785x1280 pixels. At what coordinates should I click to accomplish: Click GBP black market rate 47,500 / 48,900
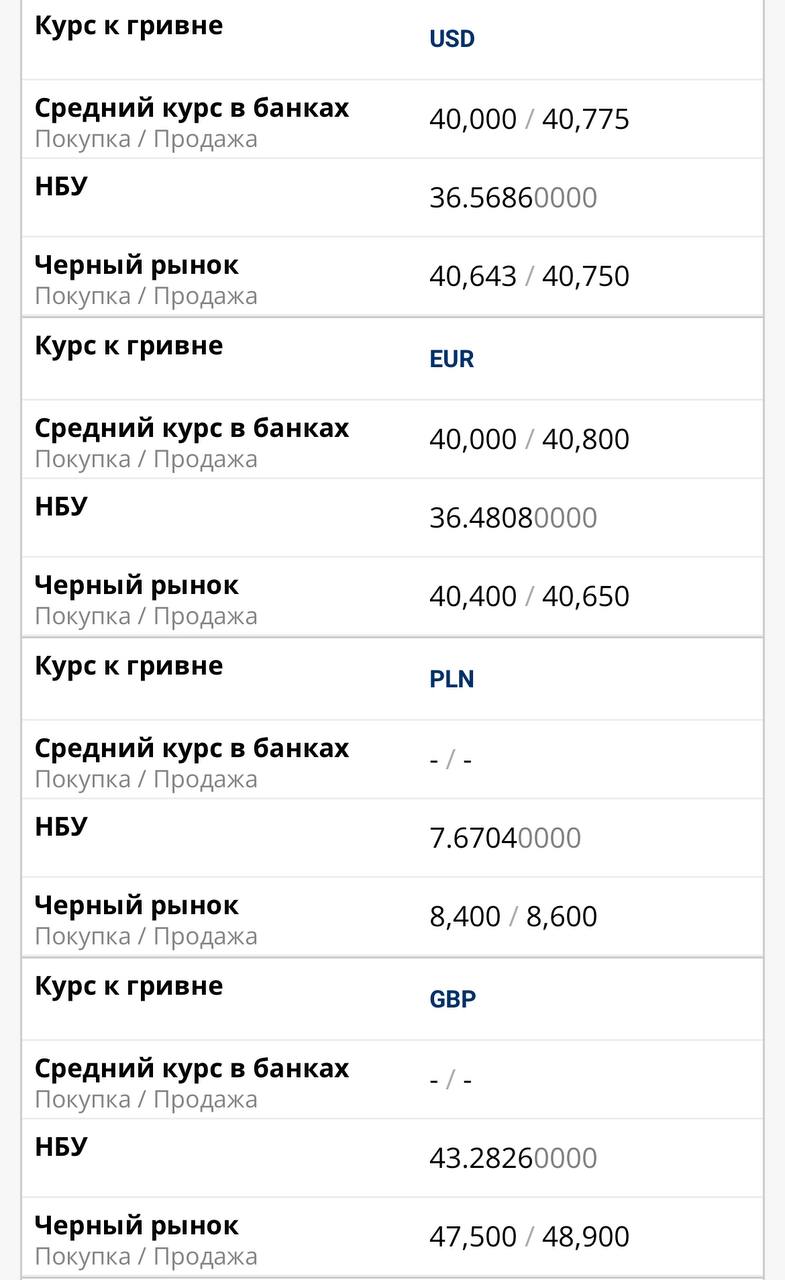pyautogui.click(x=529, y=1236)
